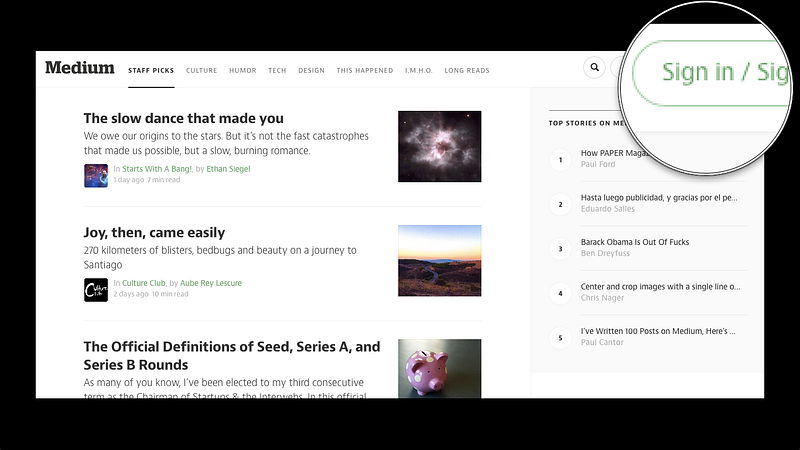
Task: Click the pink piggy bank thumbnail
Action: click(x=439, y=368)
